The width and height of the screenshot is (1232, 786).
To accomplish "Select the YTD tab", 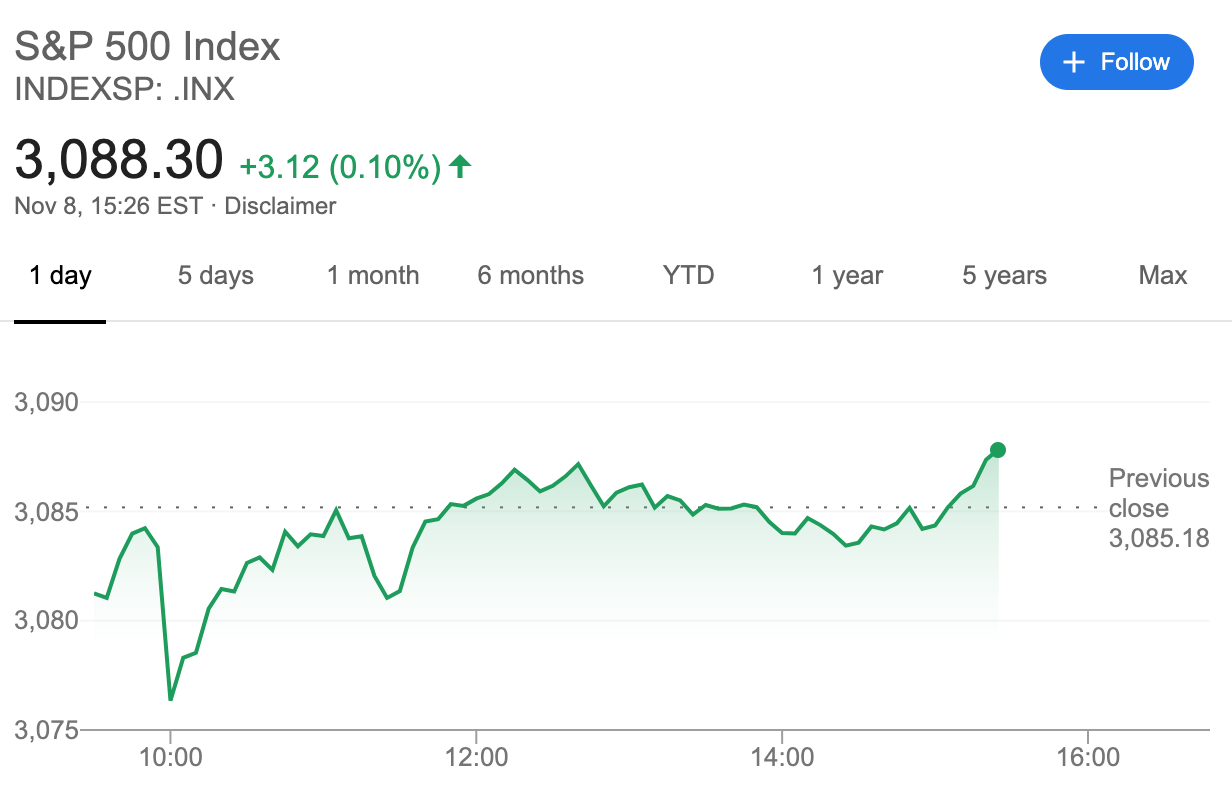I will (x=689, y=276).
